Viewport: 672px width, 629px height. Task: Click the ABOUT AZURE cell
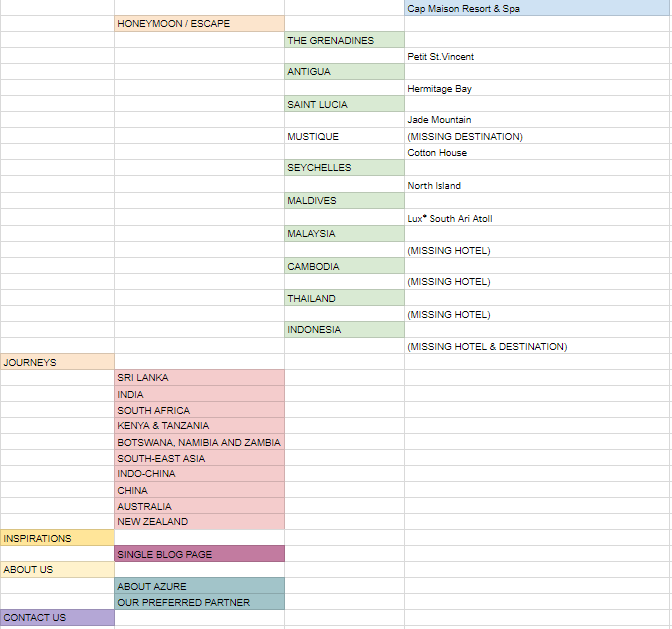(x=199, y=586)
